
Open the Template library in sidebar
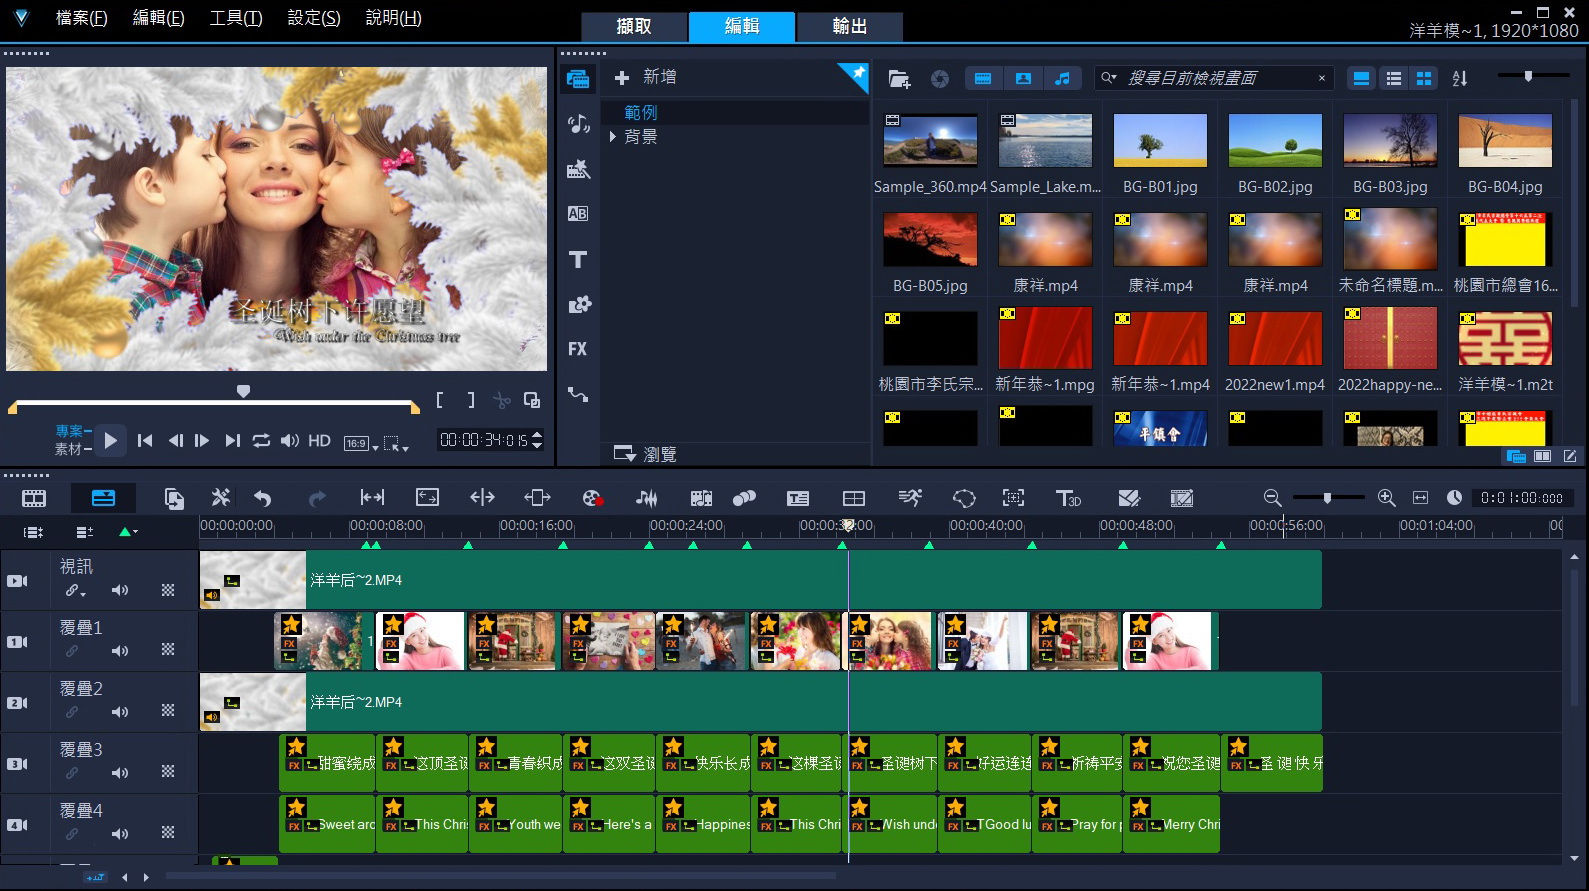click(578, 169)
